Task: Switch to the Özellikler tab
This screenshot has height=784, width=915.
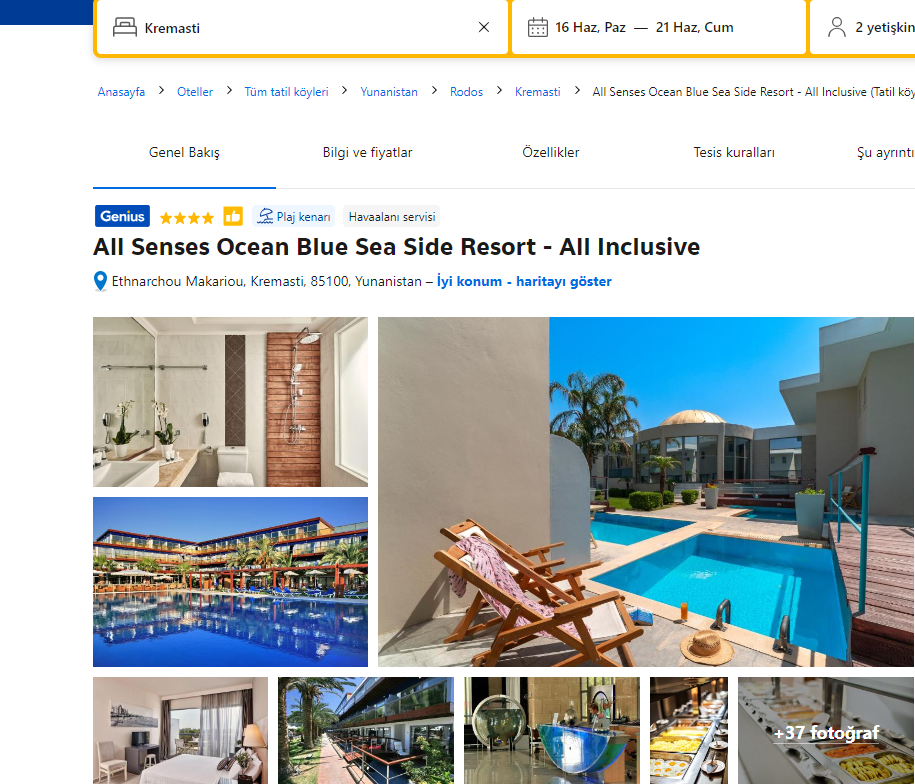Action: pyautogui.click(x=551, y=152)
